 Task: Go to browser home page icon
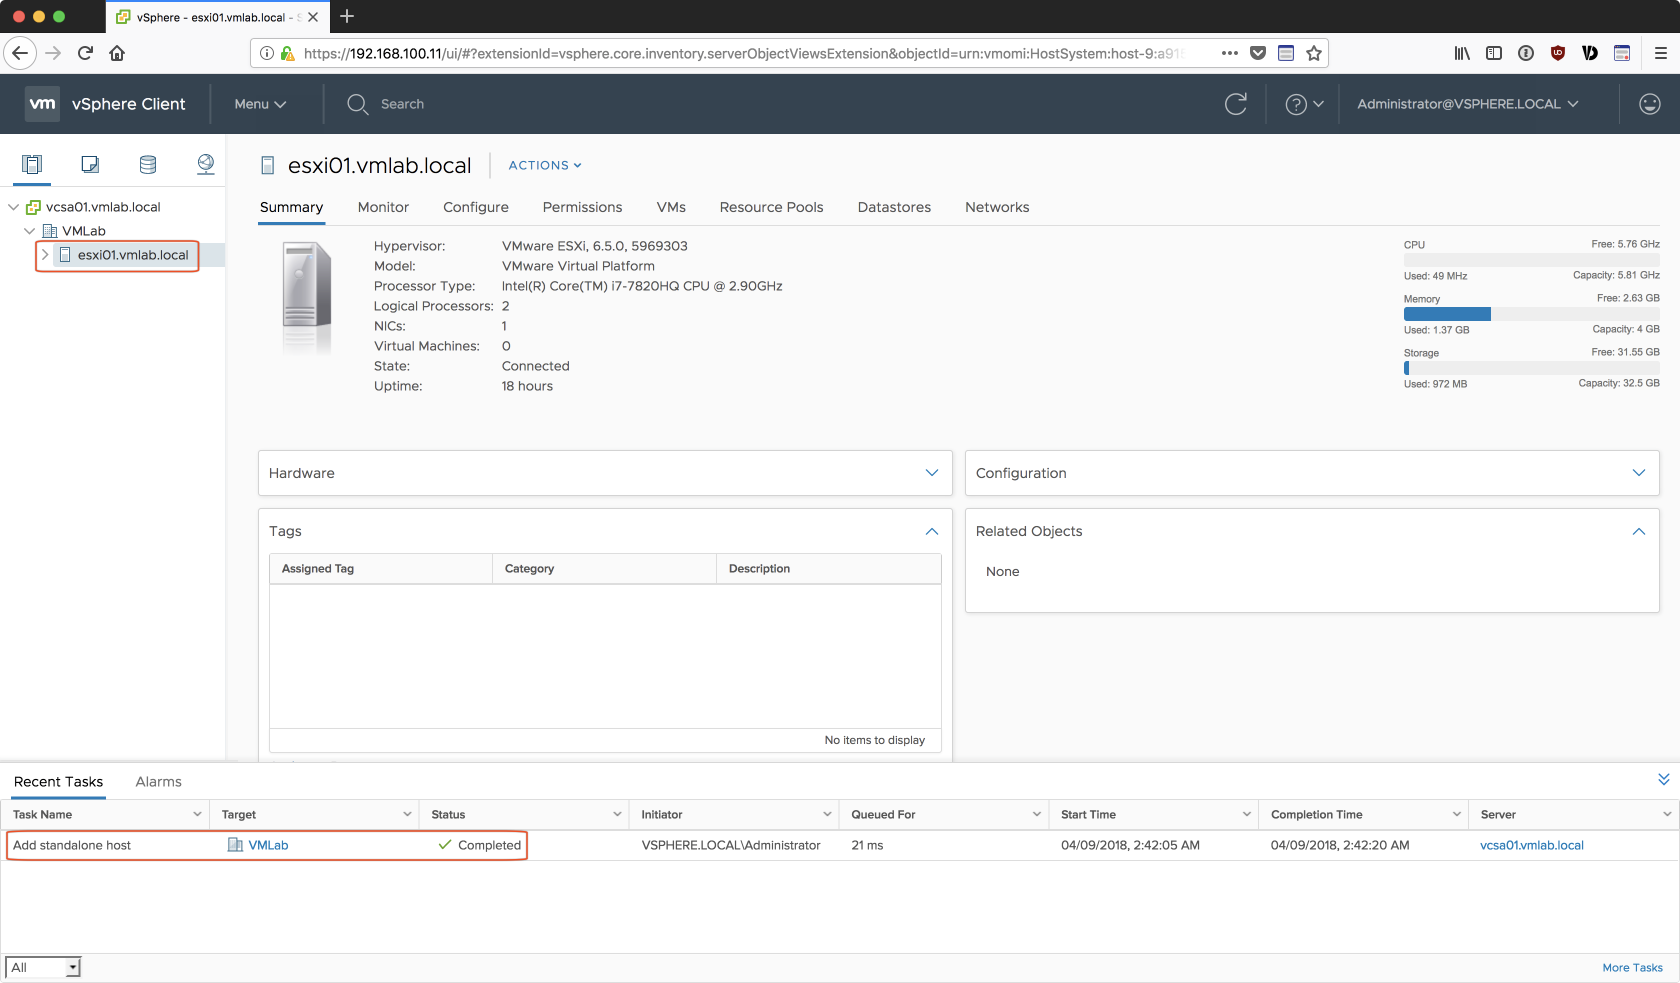[x=117, y=53]
